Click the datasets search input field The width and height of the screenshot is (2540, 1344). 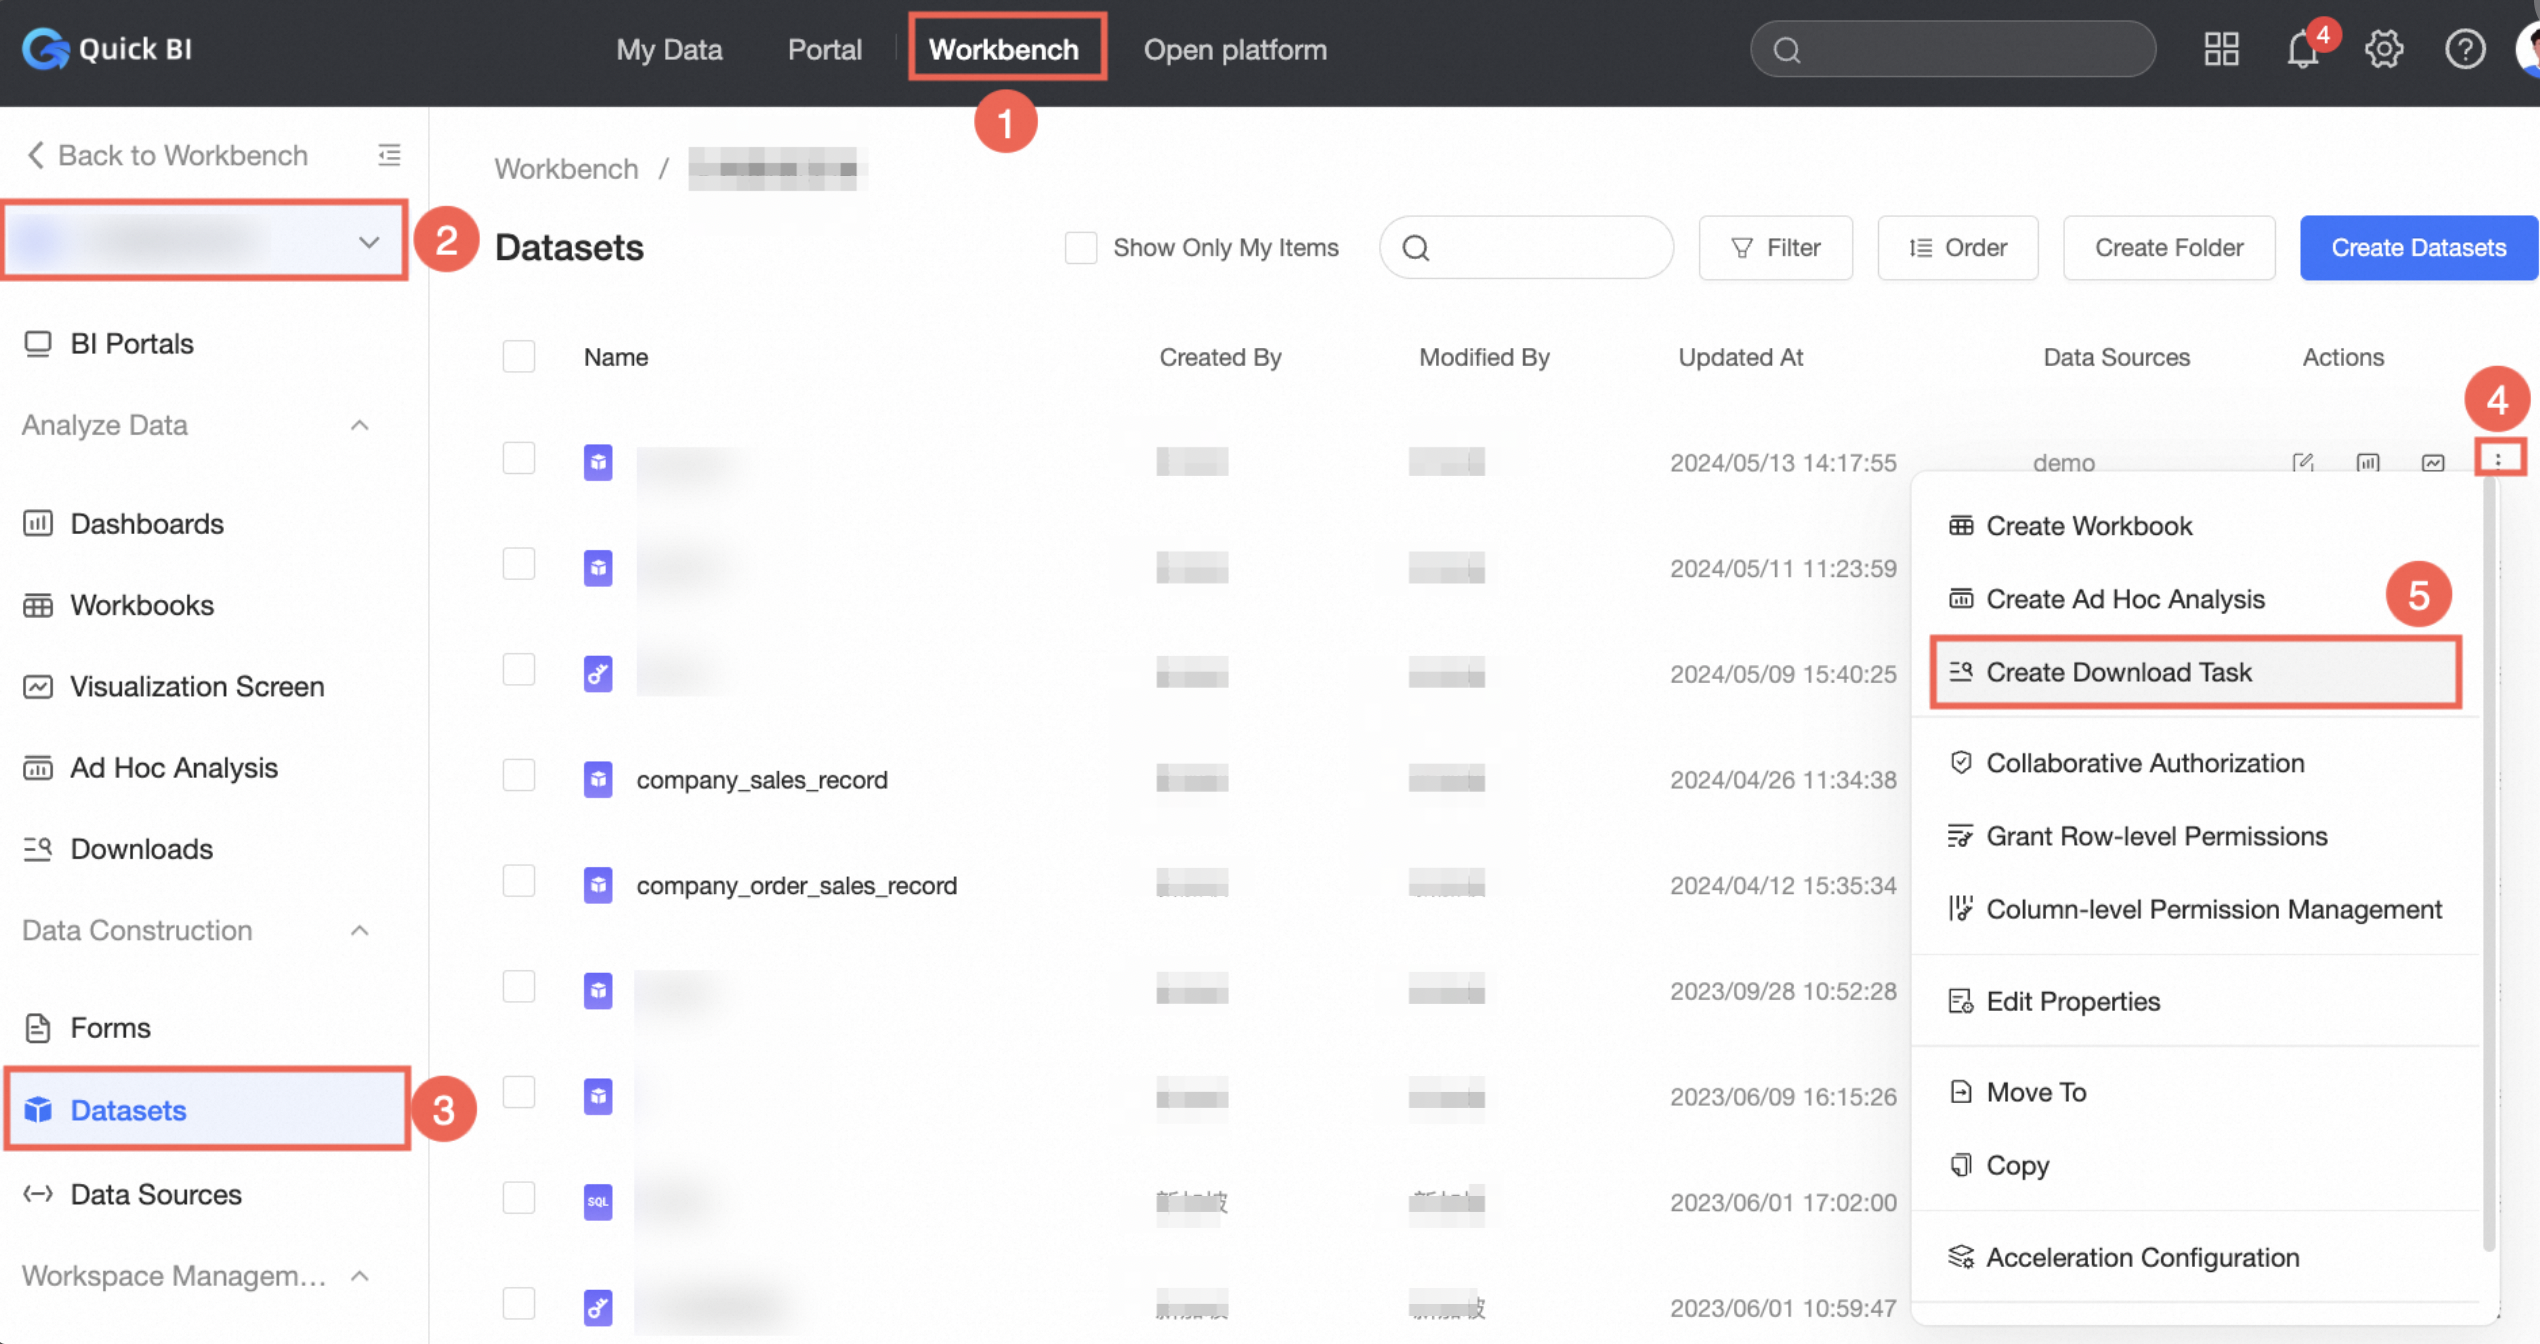tap(1540, 248)
